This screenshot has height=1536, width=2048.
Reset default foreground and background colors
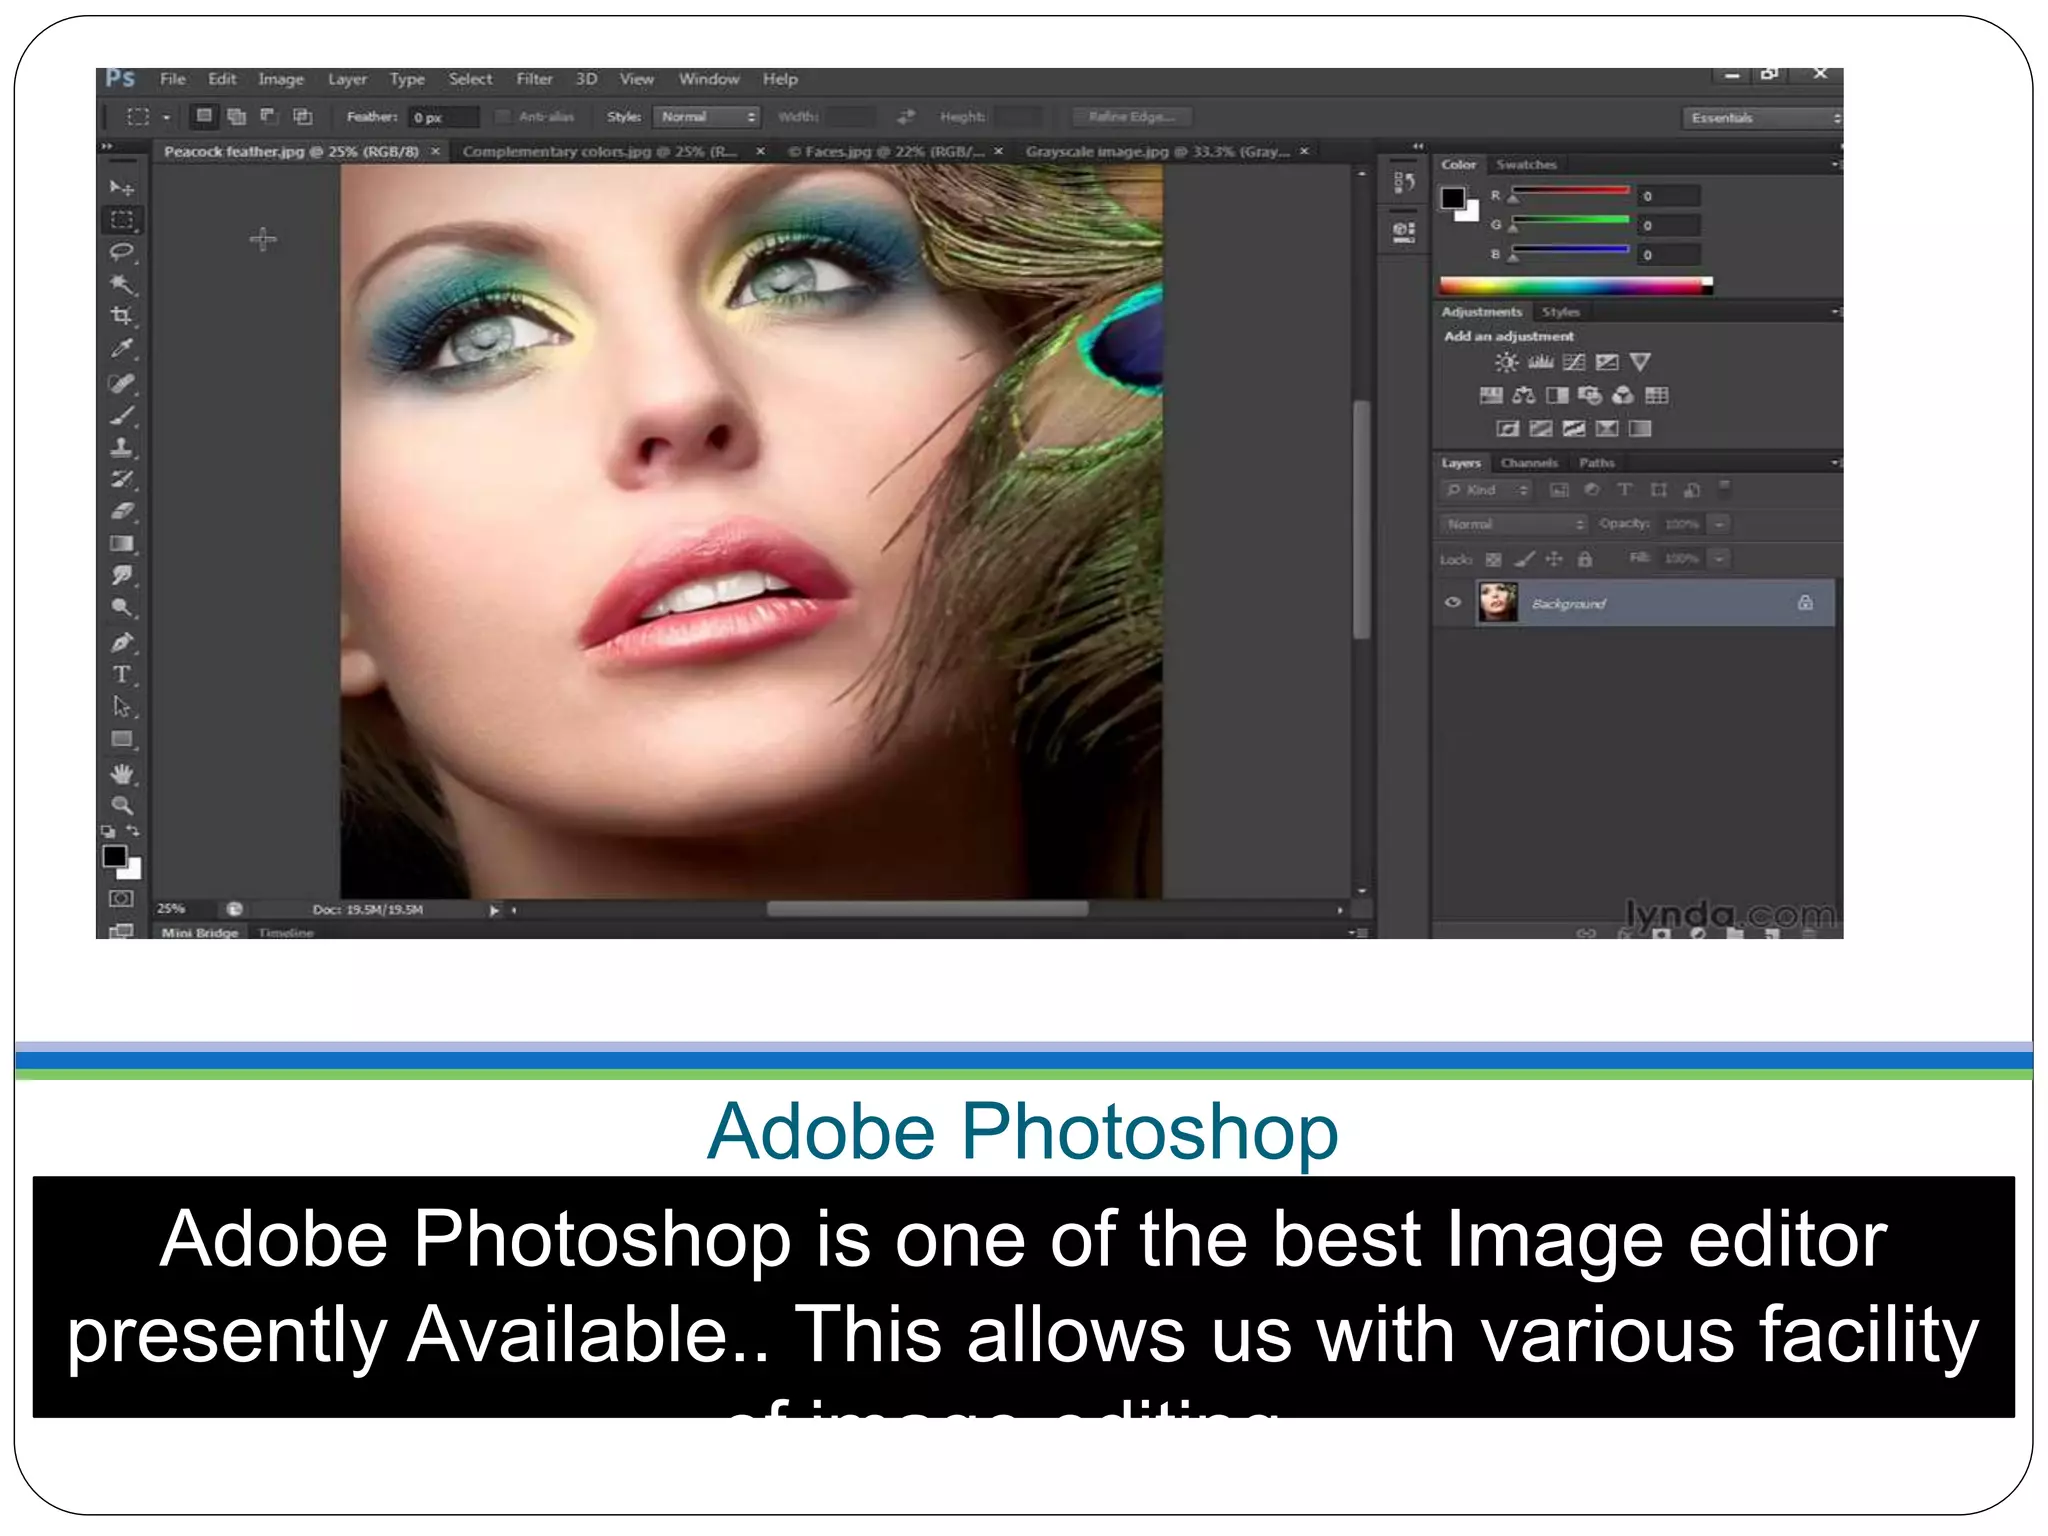click(x=108, y=831)
